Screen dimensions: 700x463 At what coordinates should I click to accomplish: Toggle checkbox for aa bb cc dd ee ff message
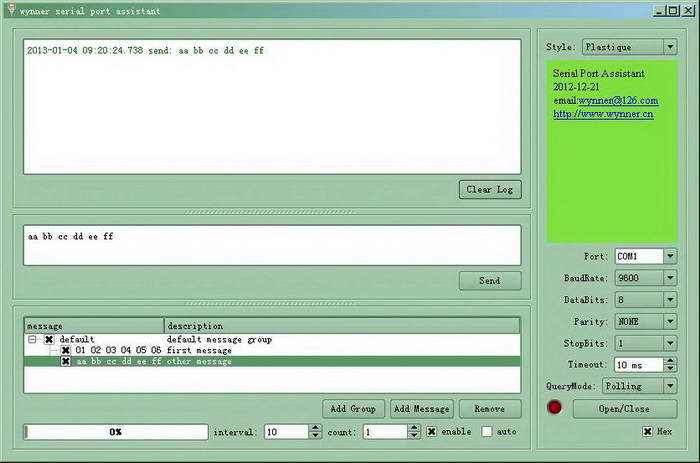pos(66,361)
